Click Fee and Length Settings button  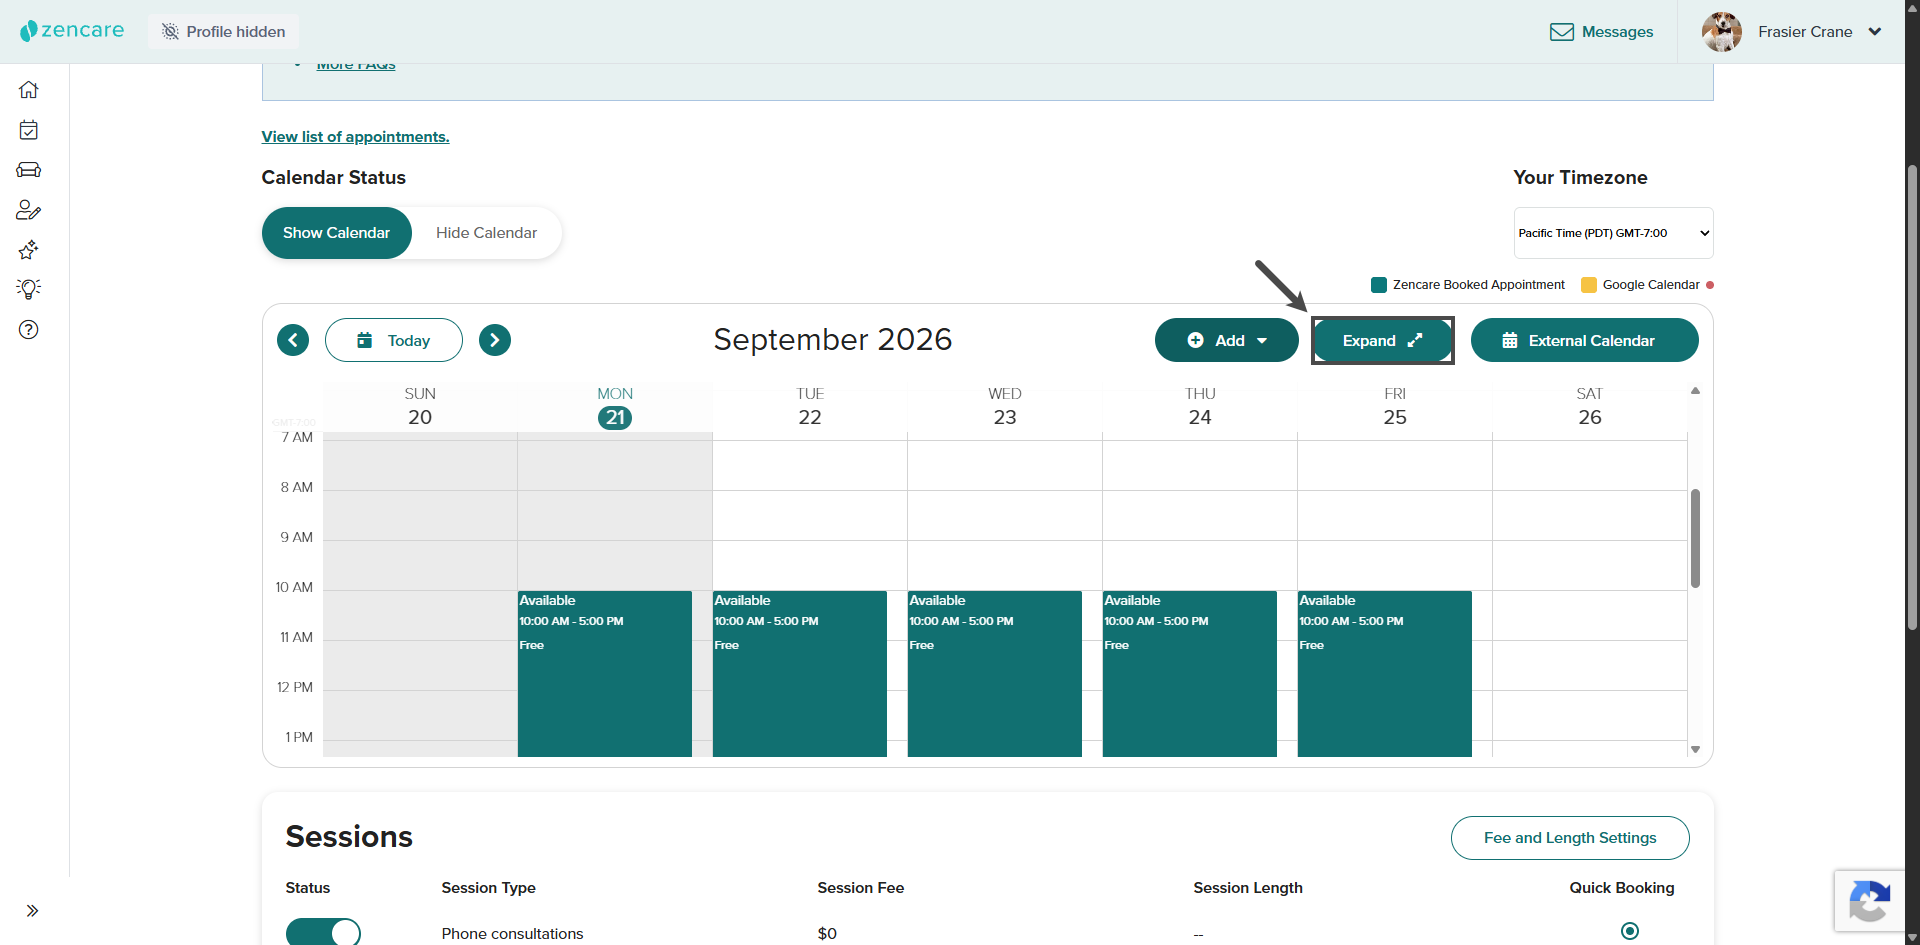click(1570, 838)
